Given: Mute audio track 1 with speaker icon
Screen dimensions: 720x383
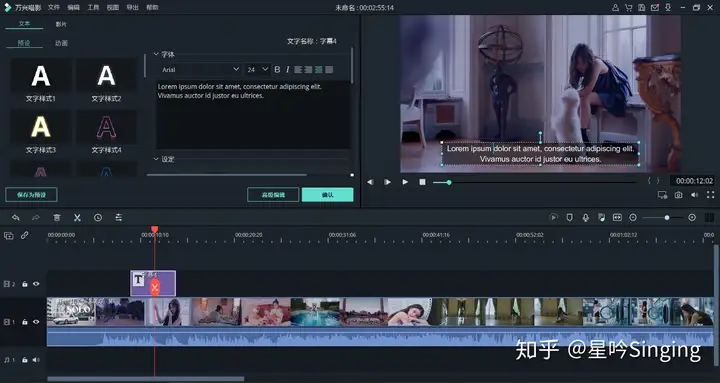Looking at the screenshot, I should 36,360.
